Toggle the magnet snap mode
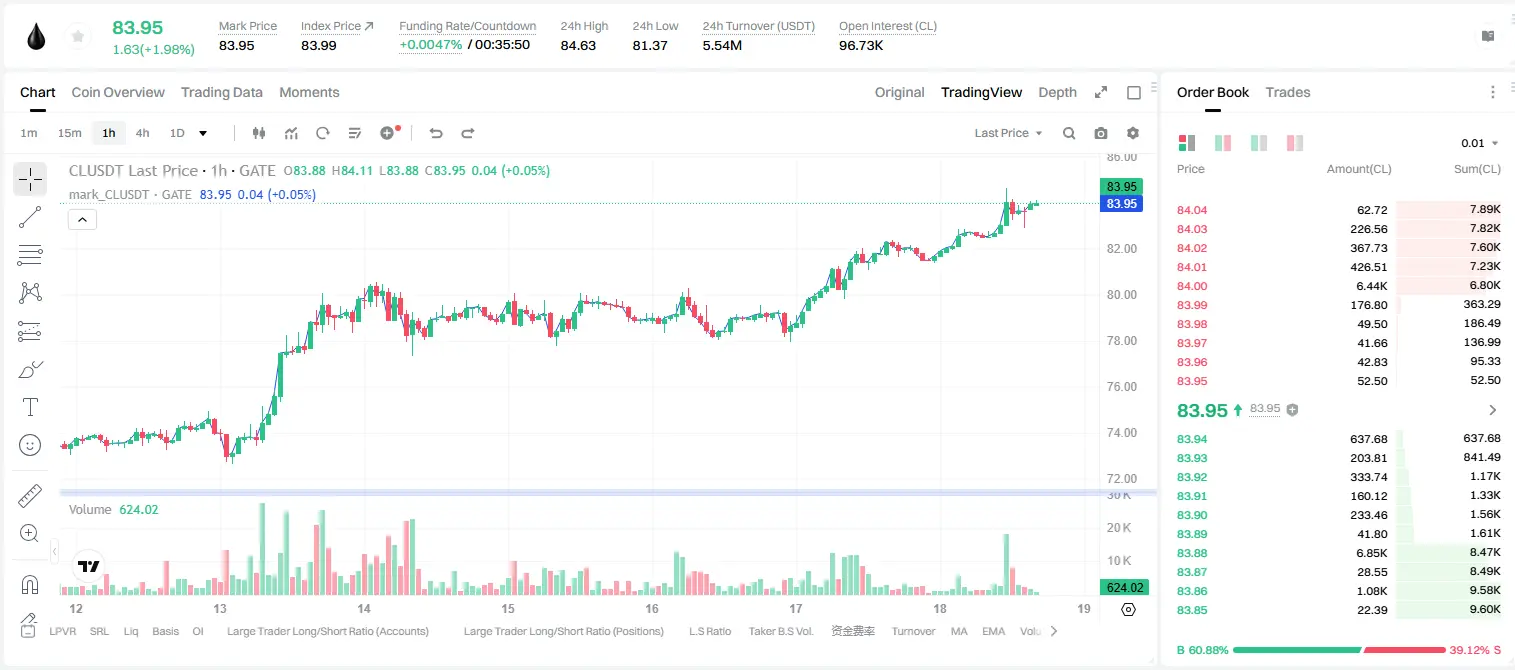The height and width of the screenshot is (670, 1515). click(x=30, y=585)
